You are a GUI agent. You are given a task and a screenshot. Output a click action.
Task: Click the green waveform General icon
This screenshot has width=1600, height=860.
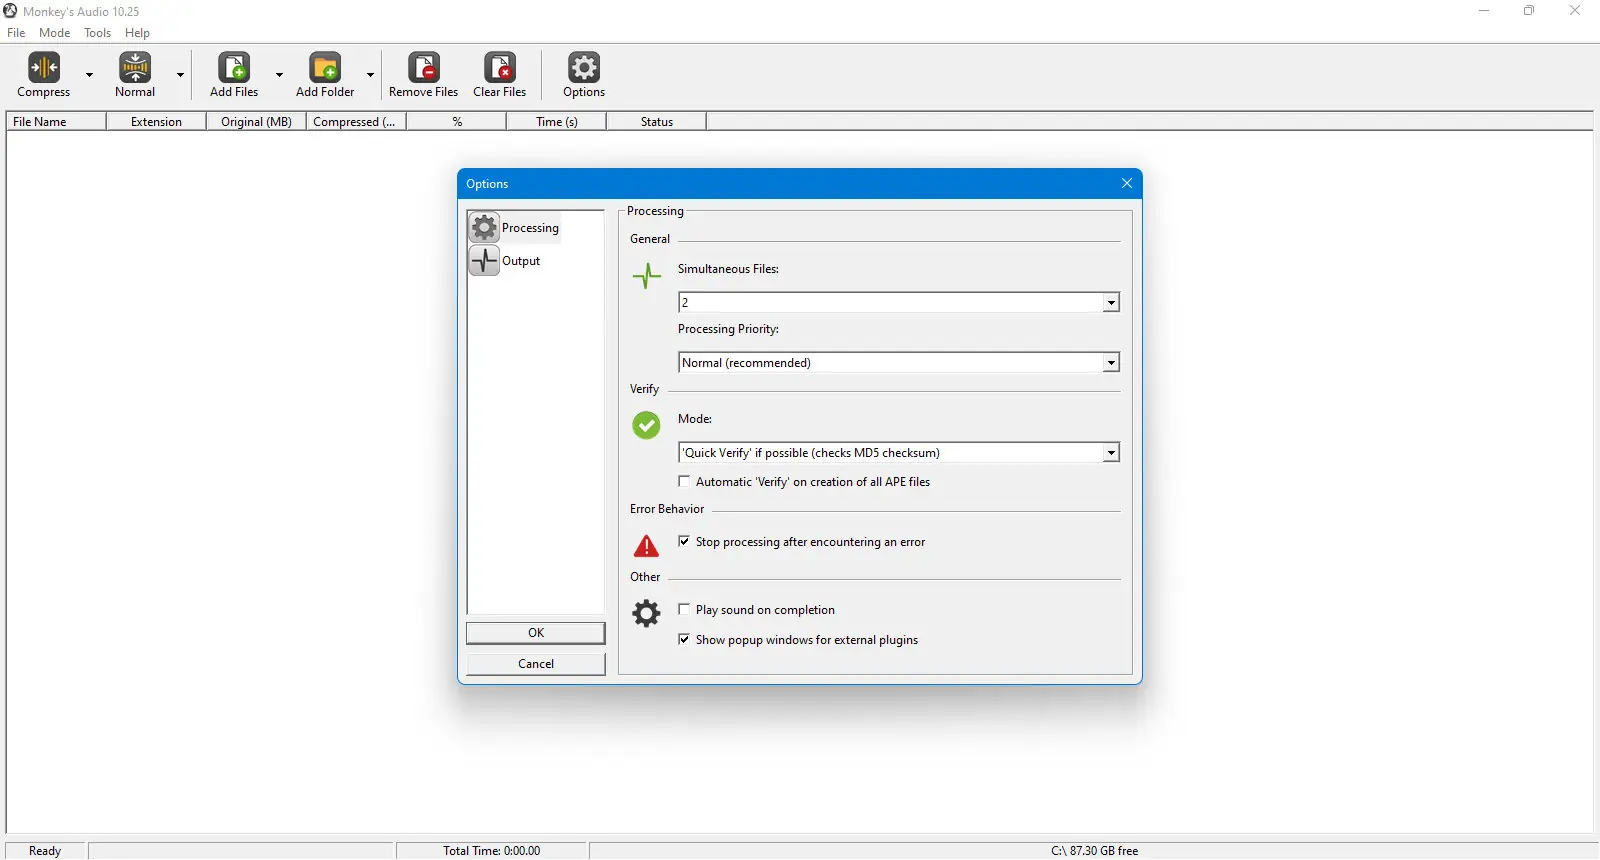coord(647,275)
